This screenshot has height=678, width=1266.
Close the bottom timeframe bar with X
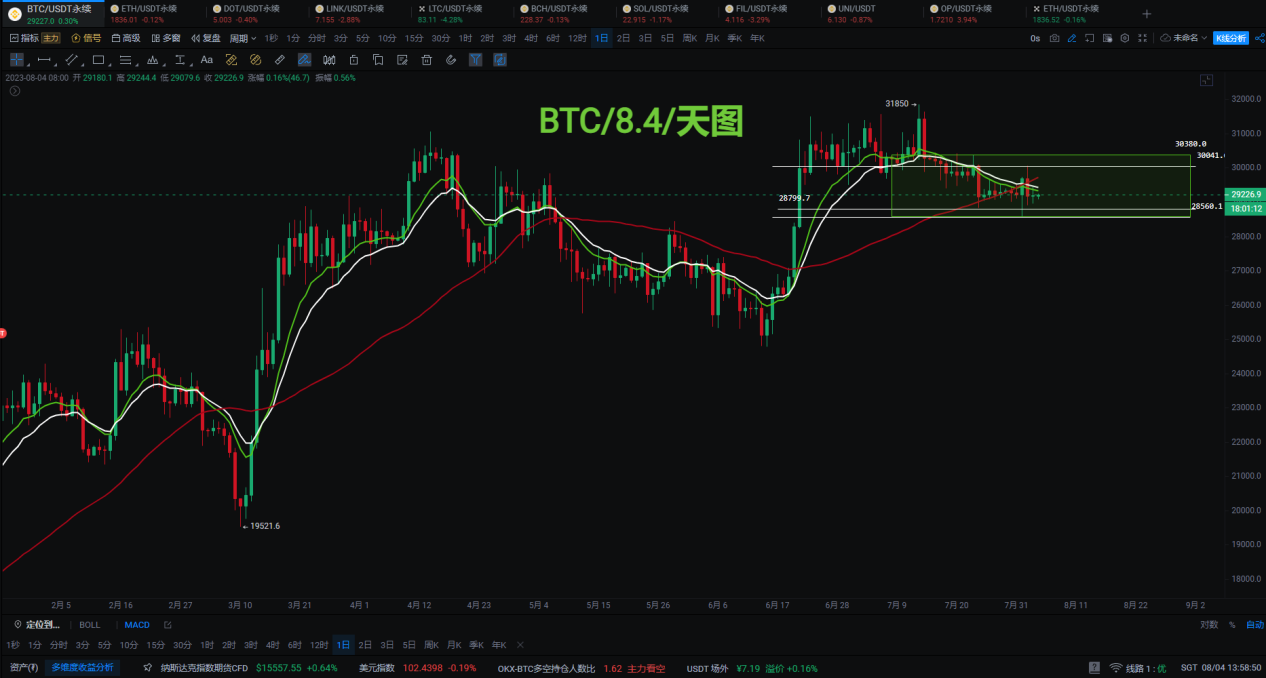tap(520, 645)
